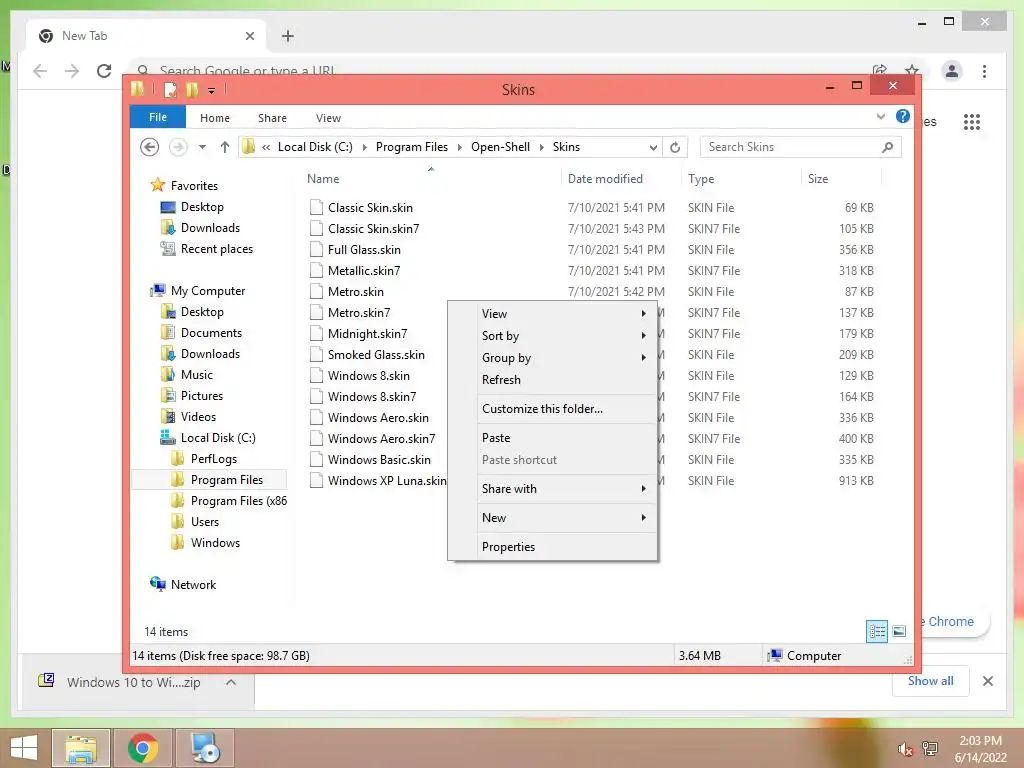The width and height of the screenshot is (1024, 768).
Task: Click the Search Skins input field
Action: coord(801,147)
